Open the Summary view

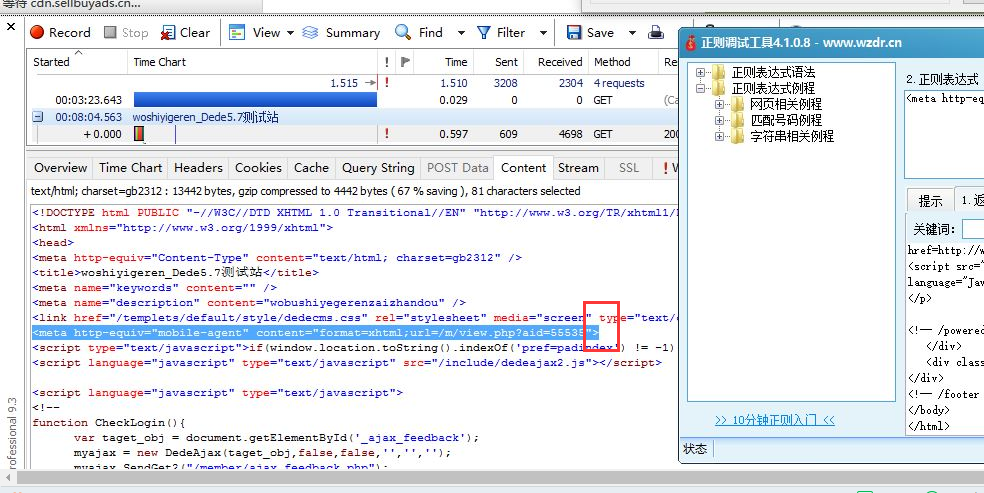[x=341, y=33]
